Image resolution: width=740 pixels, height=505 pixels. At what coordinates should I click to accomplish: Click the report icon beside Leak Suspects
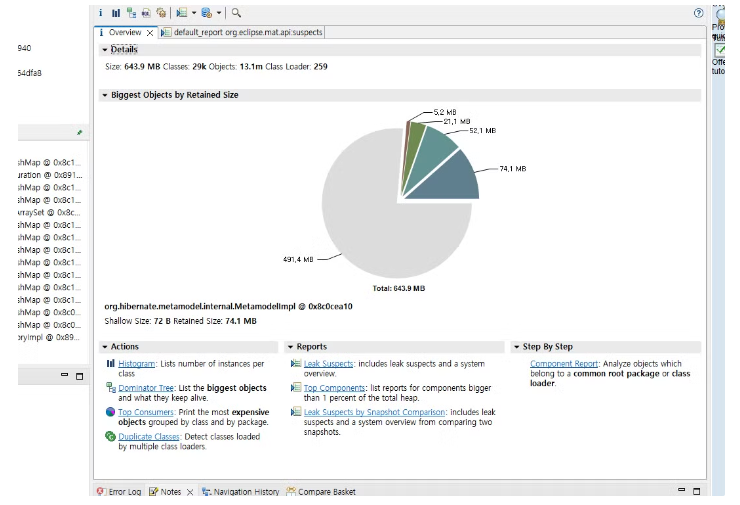pos(296,363)
